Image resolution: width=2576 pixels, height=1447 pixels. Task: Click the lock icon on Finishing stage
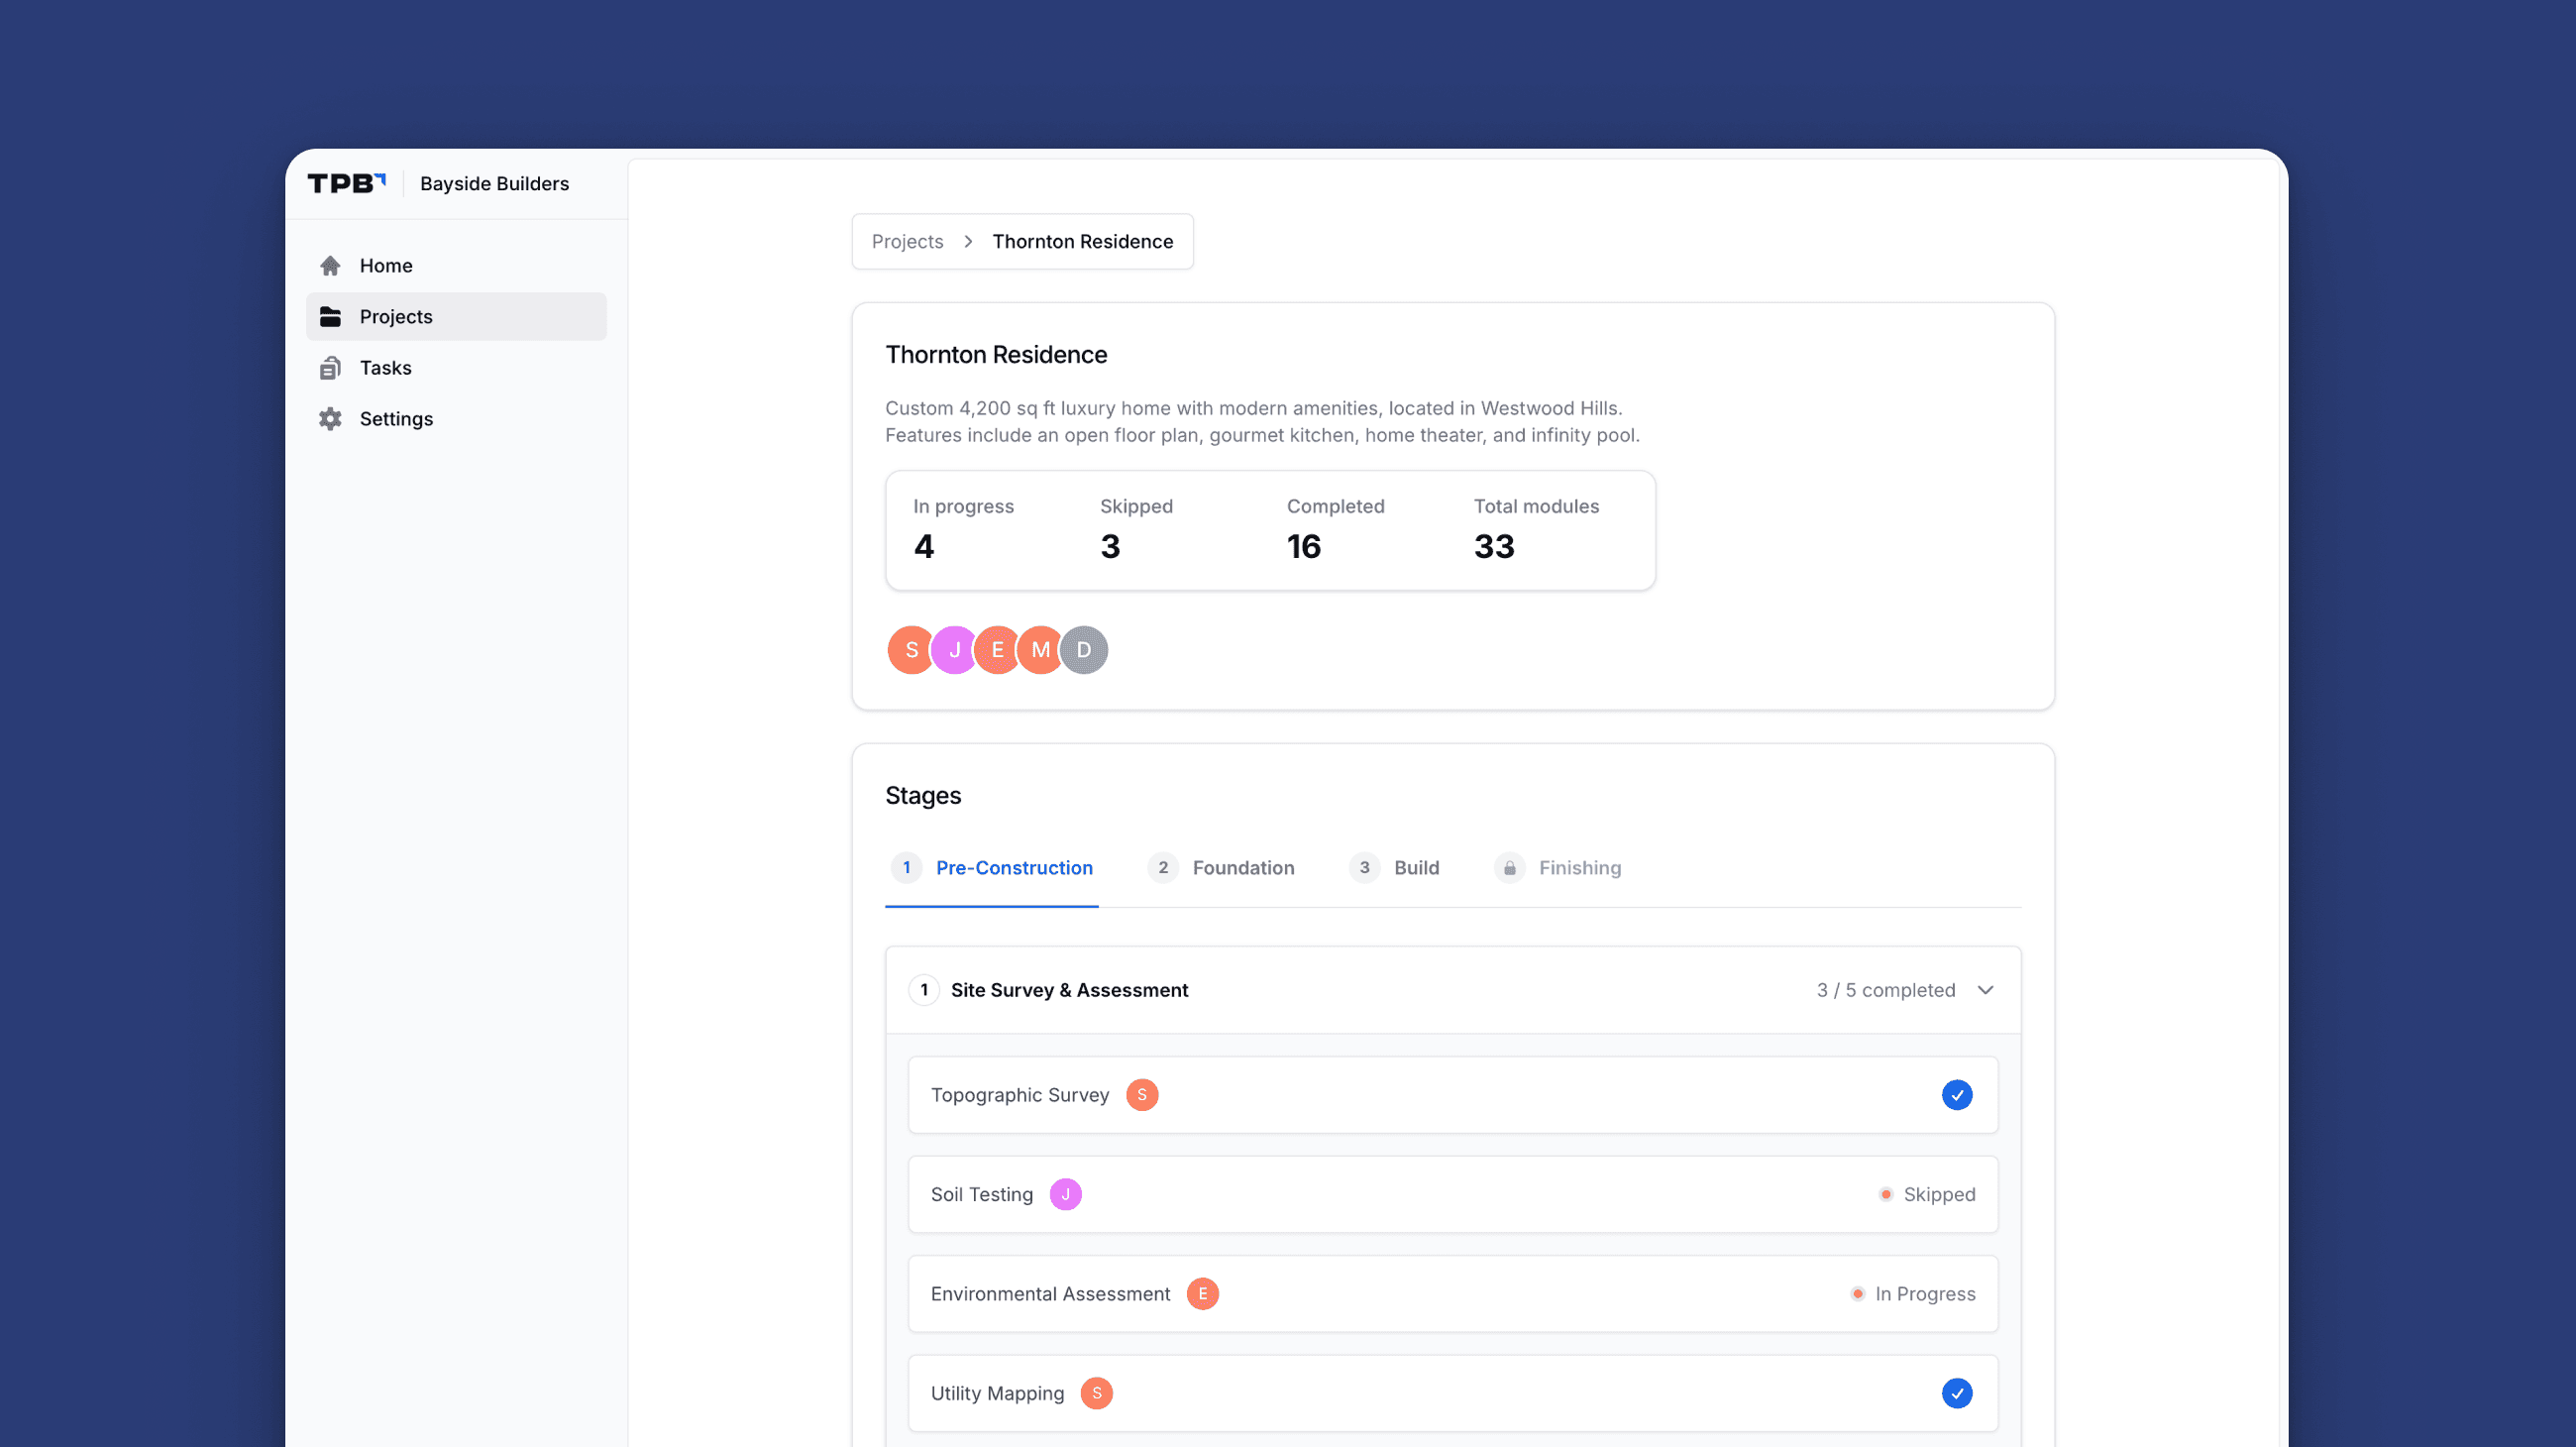click(1509, 868)
